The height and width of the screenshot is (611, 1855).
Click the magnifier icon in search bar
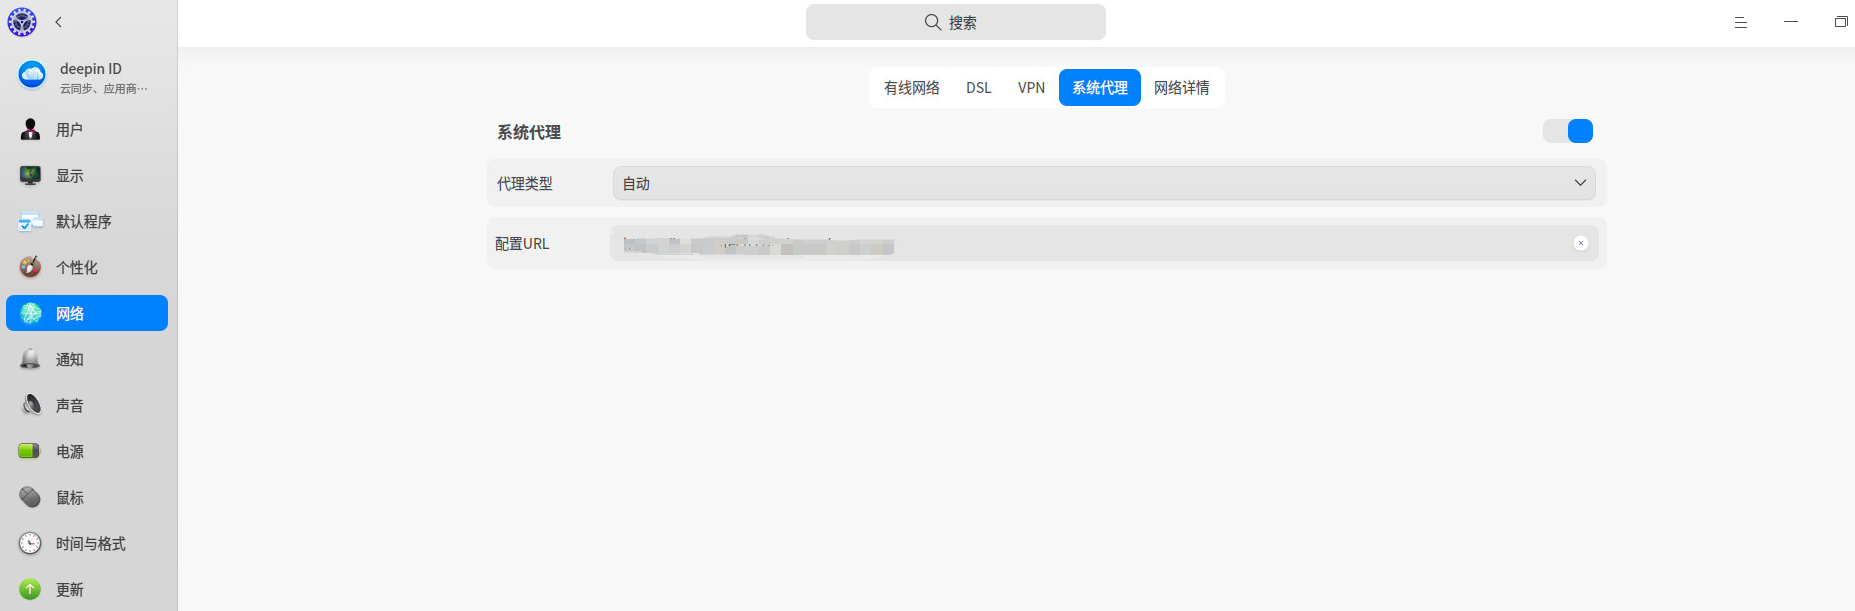coord(933,22)
